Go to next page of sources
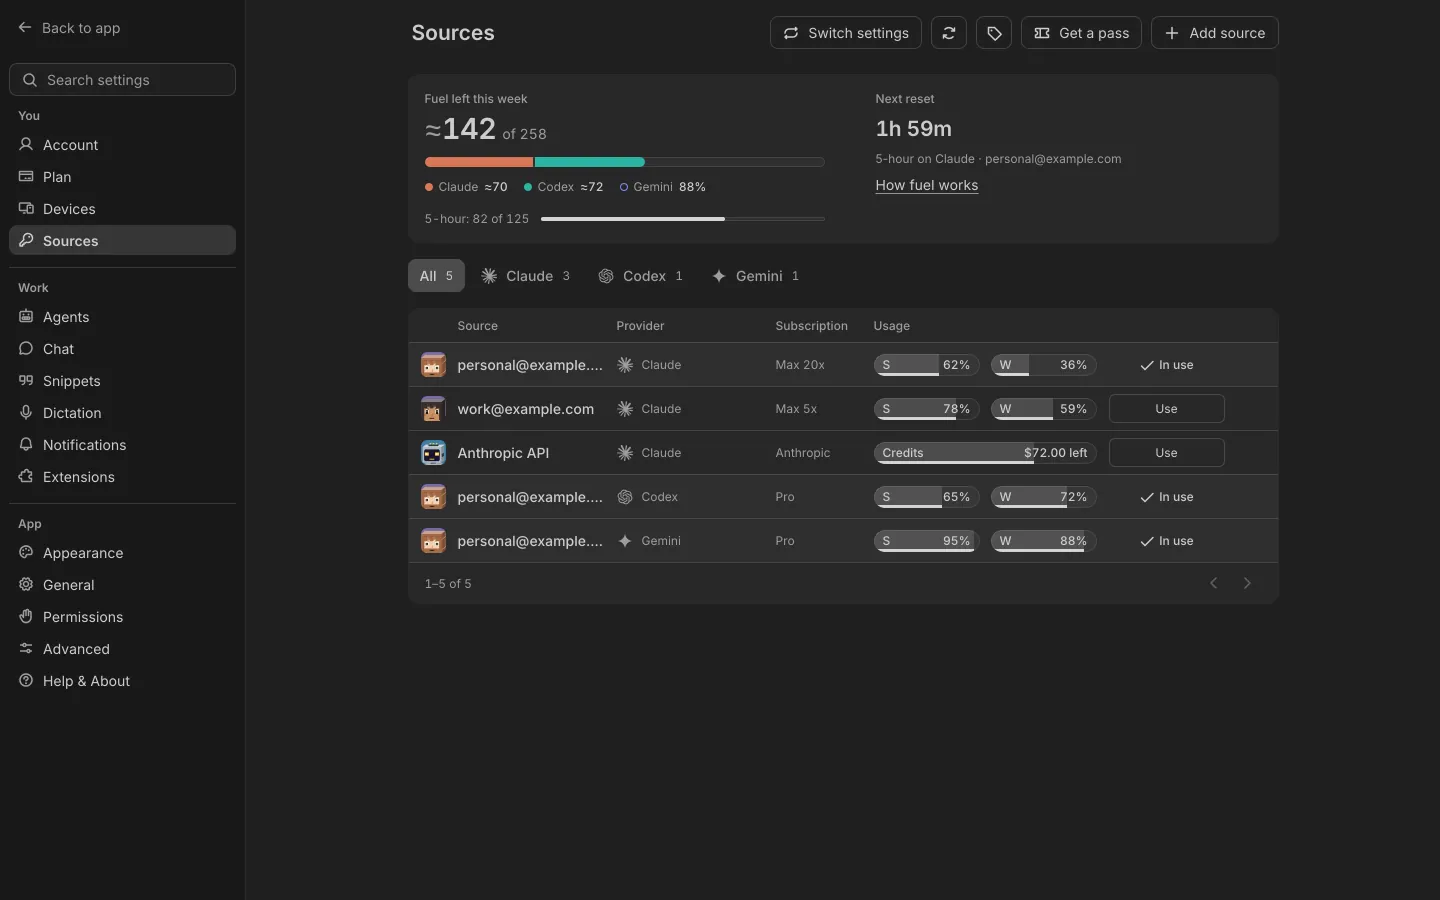 pos(1247,583)
